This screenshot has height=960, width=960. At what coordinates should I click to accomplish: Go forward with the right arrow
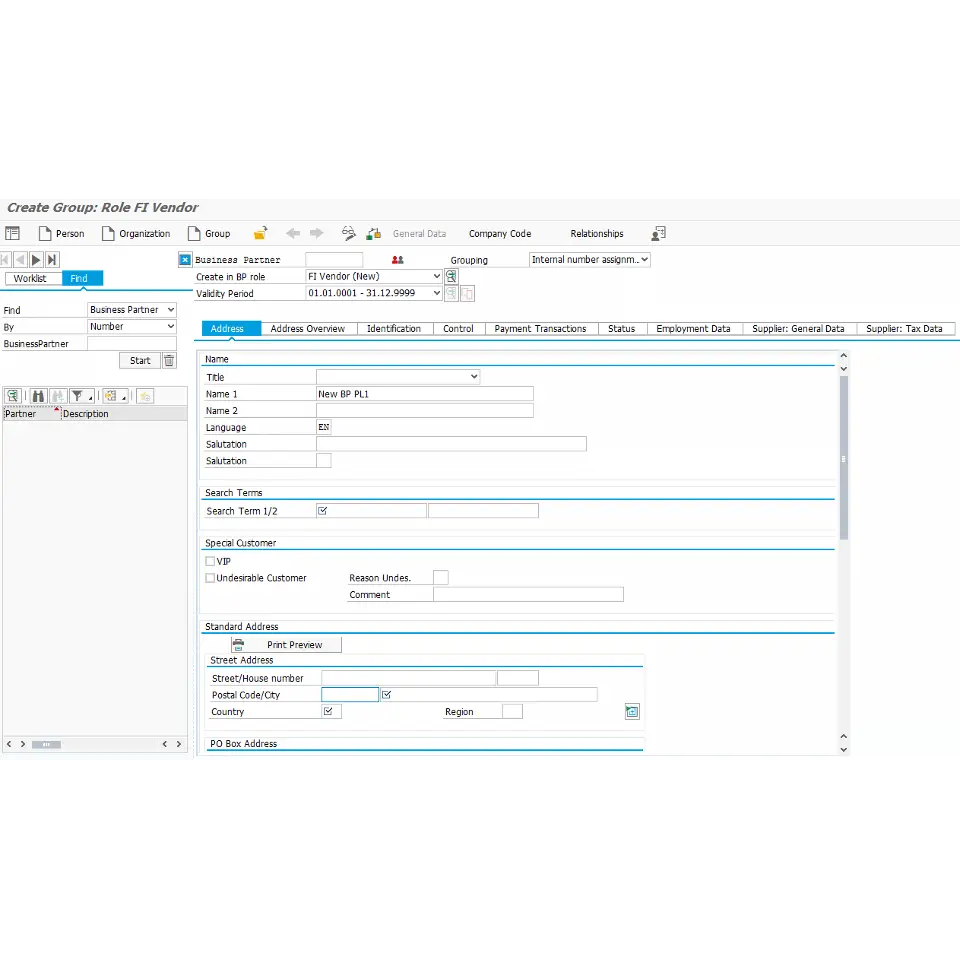[317, 233]
